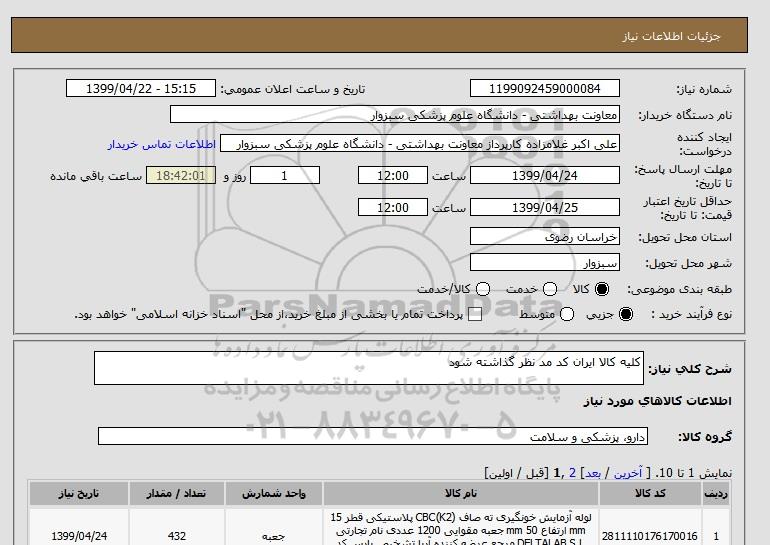Select the جزیی purchase type radio
The width and height of the screenshot is (770, 545).
[x=626, y=314]
